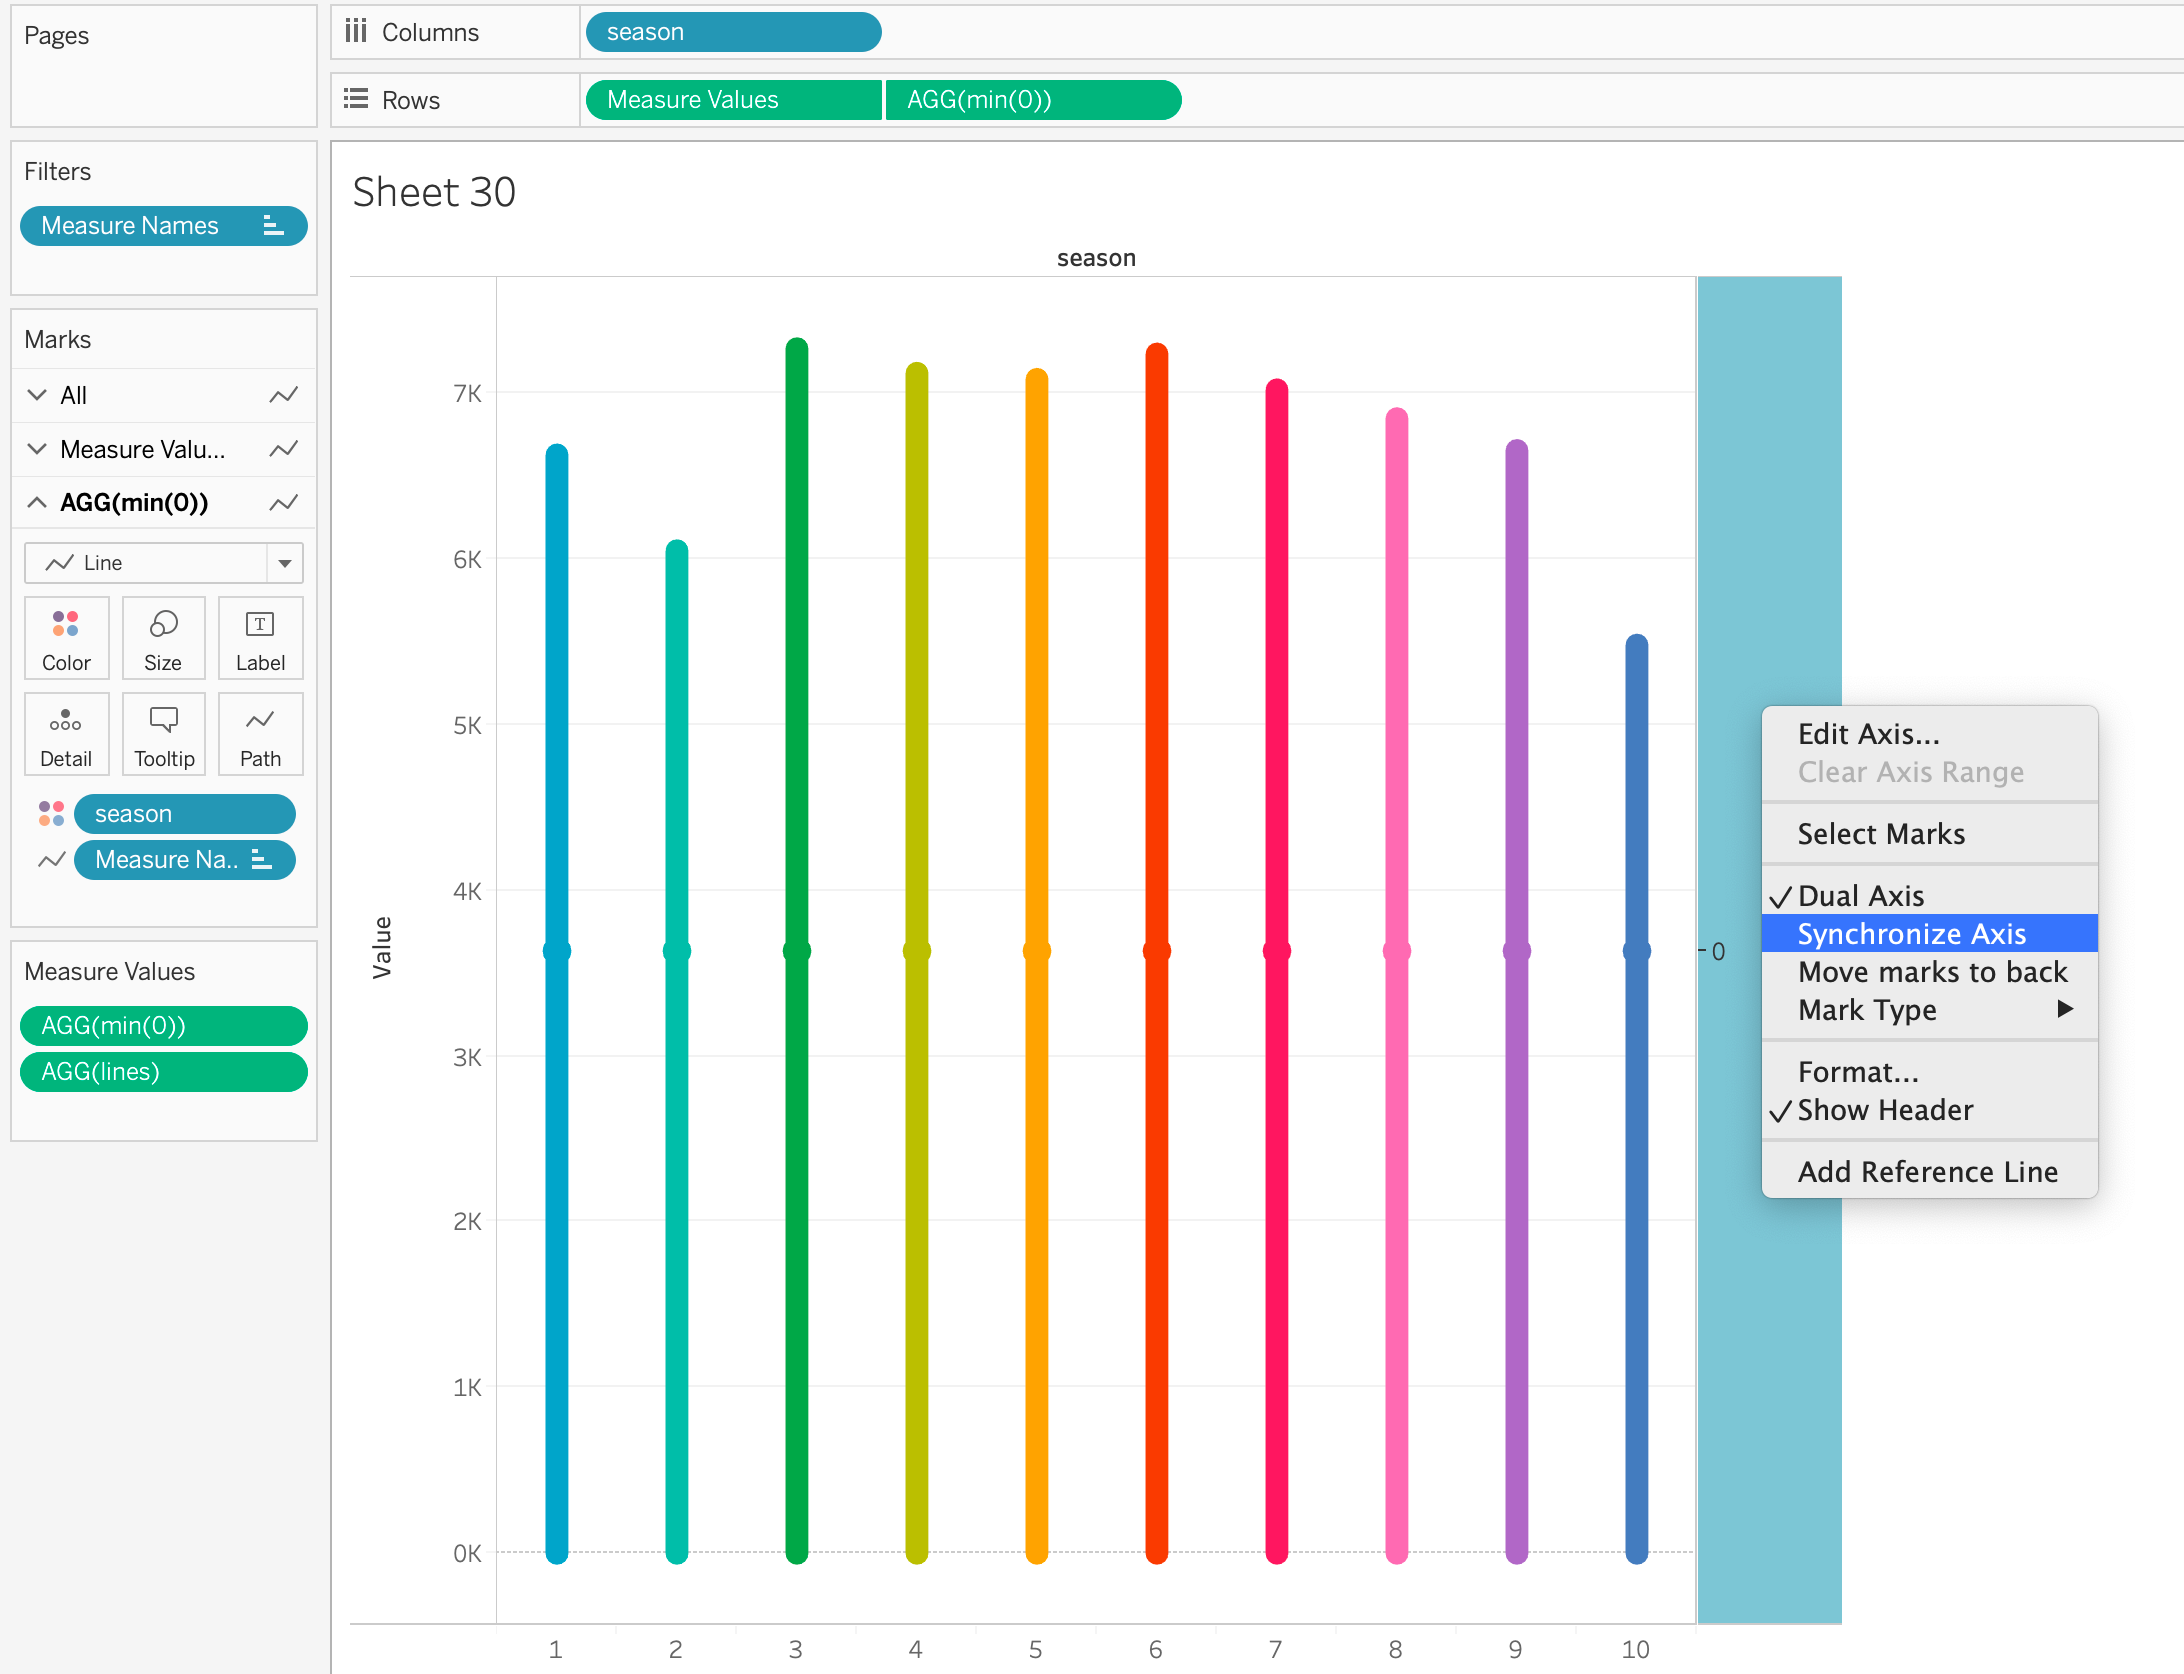
Task: Click sort icon on Measure Names filter pill
Action: click(273, 226)
